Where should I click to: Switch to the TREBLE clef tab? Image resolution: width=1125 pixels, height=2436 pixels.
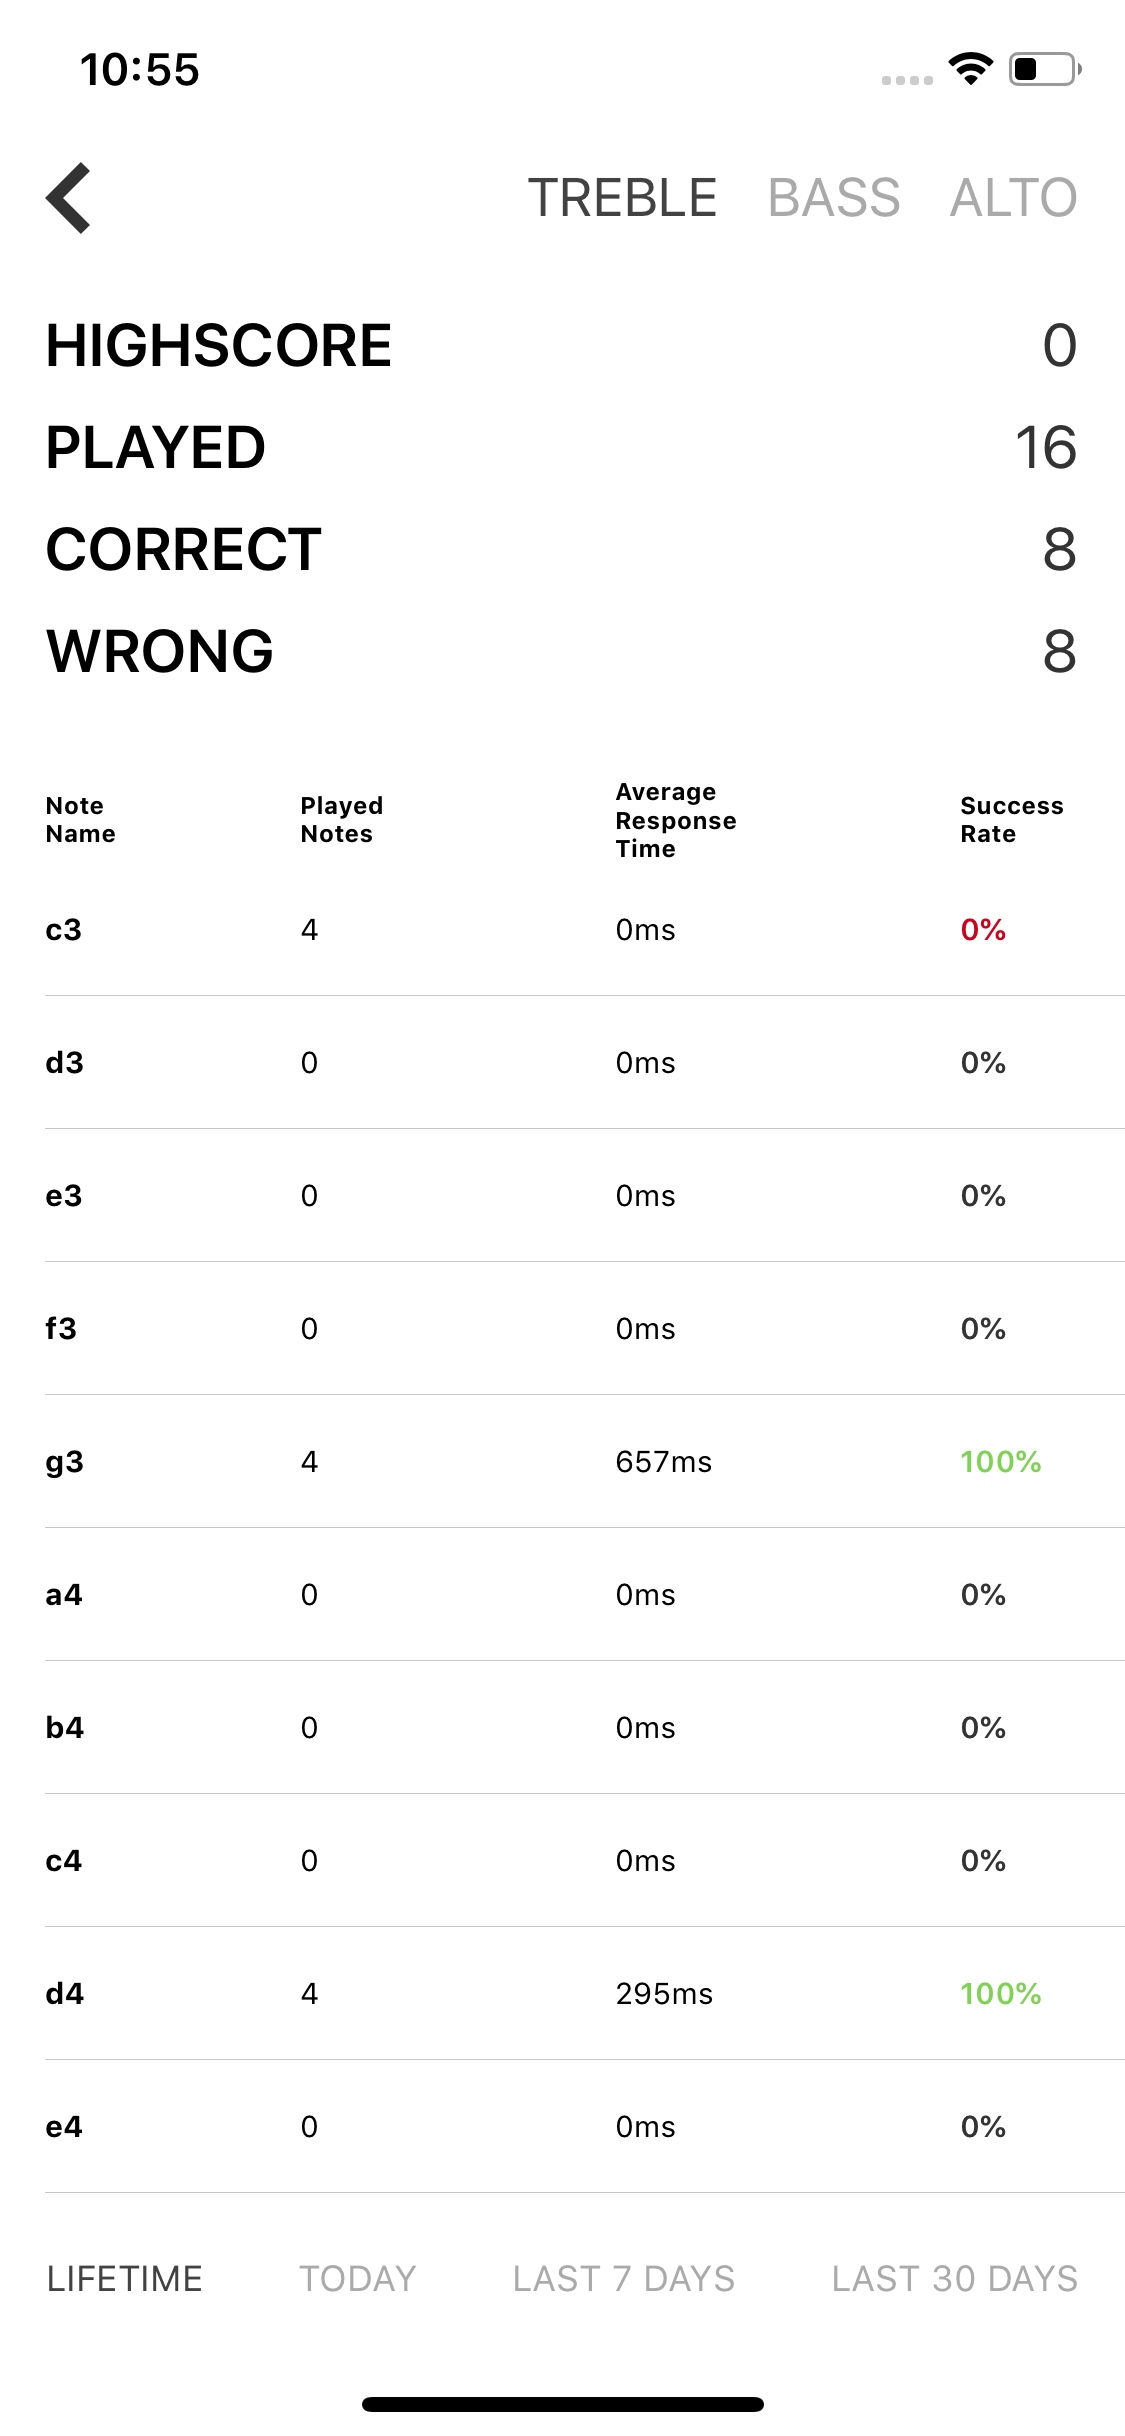[622, 198]
